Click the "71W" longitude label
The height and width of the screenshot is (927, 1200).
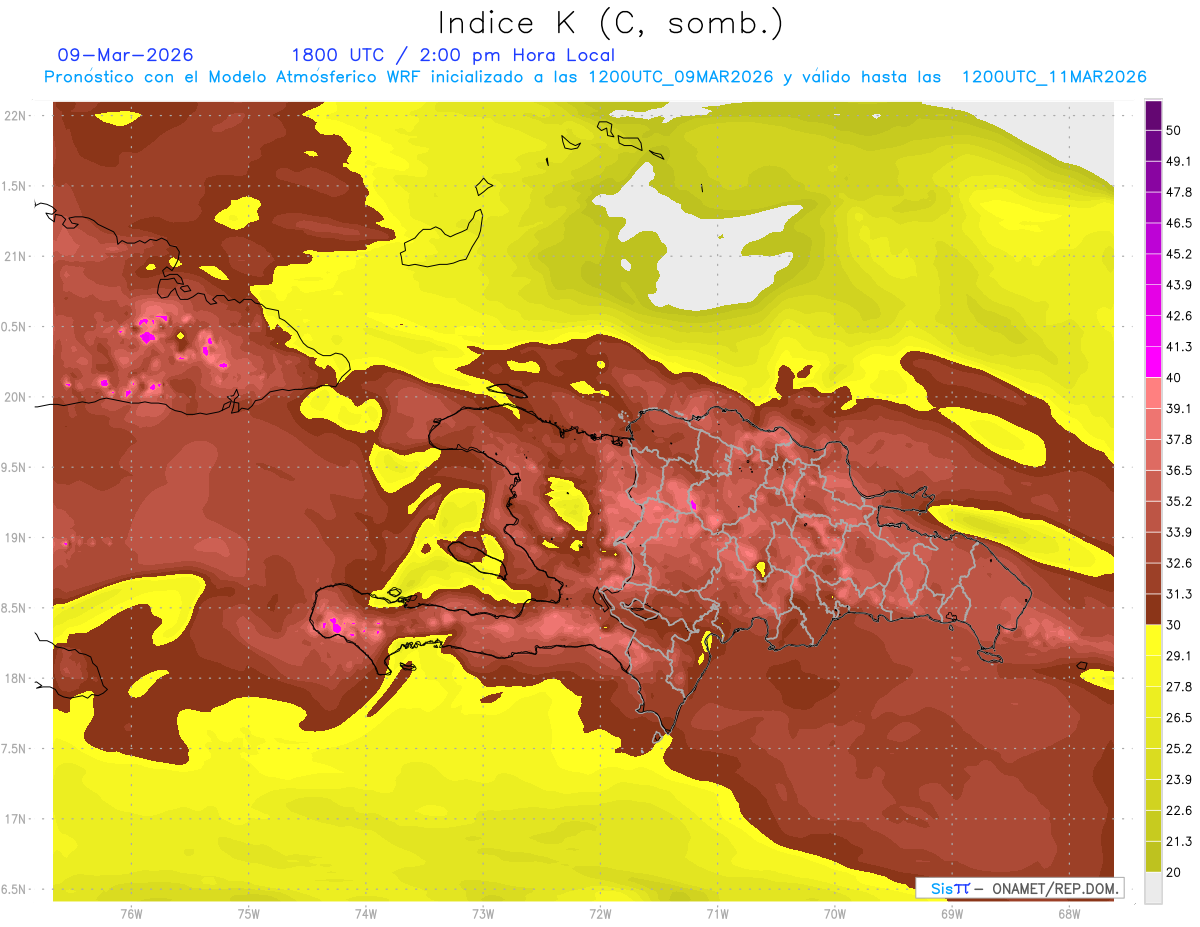coord(717,914)
